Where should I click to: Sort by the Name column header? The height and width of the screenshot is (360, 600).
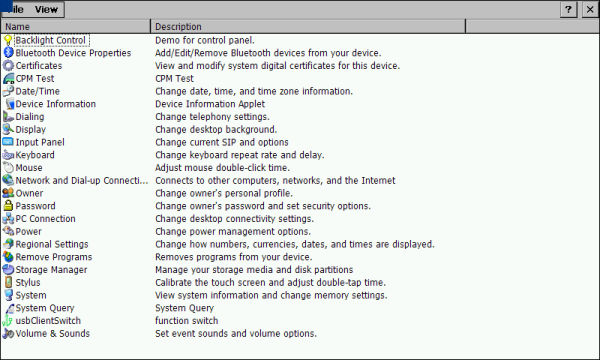(76, 27)
